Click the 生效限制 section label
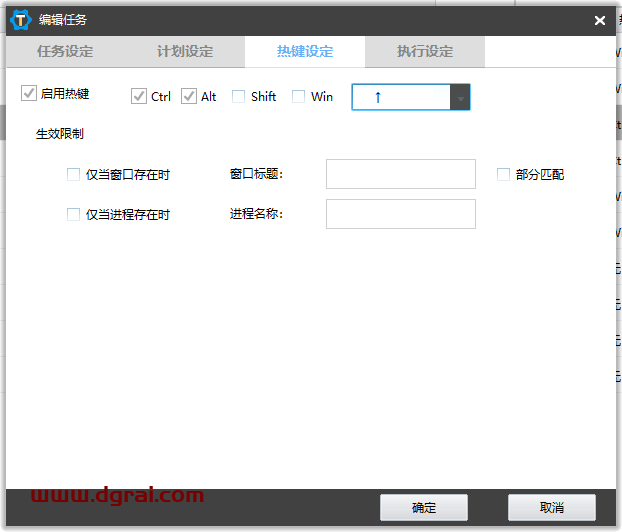The height and width of the screenshot is (532, 622). click(x=60, y=134)
